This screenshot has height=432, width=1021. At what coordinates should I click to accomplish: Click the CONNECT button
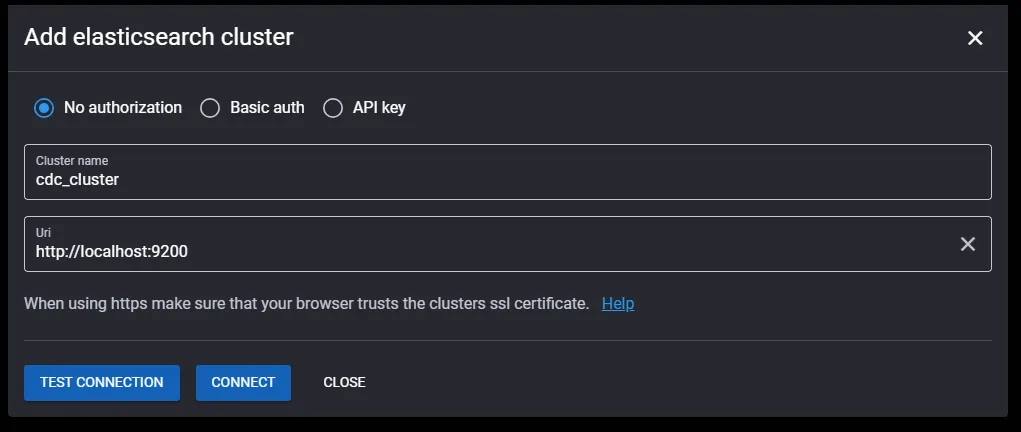tap(244, 382)
